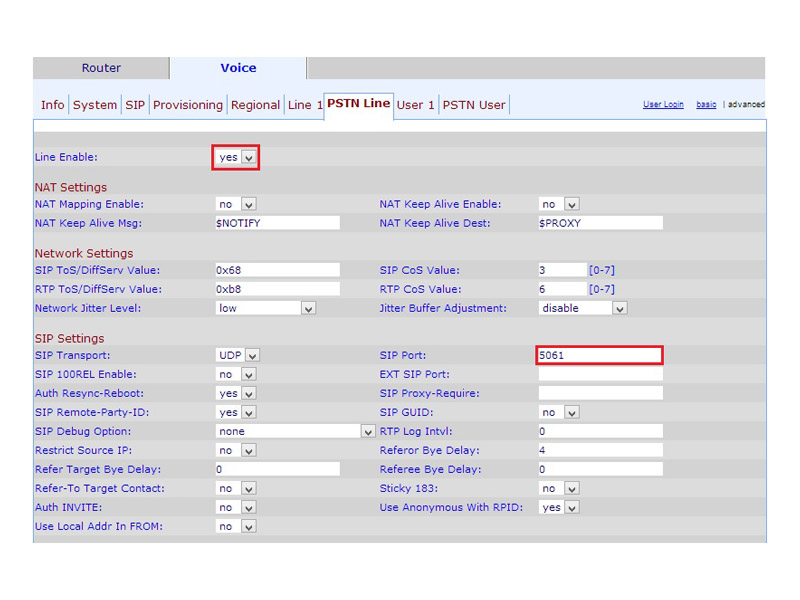Select the RTP CoS Value field

[x=561, y=289]
